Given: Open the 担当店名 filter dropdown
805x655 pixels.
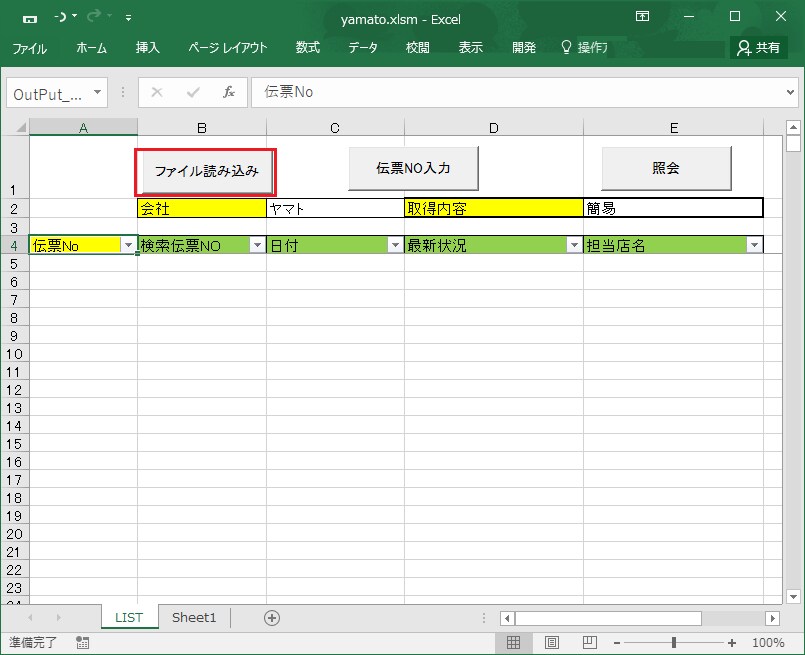Looking at the screenshot, I should (754, 245).
